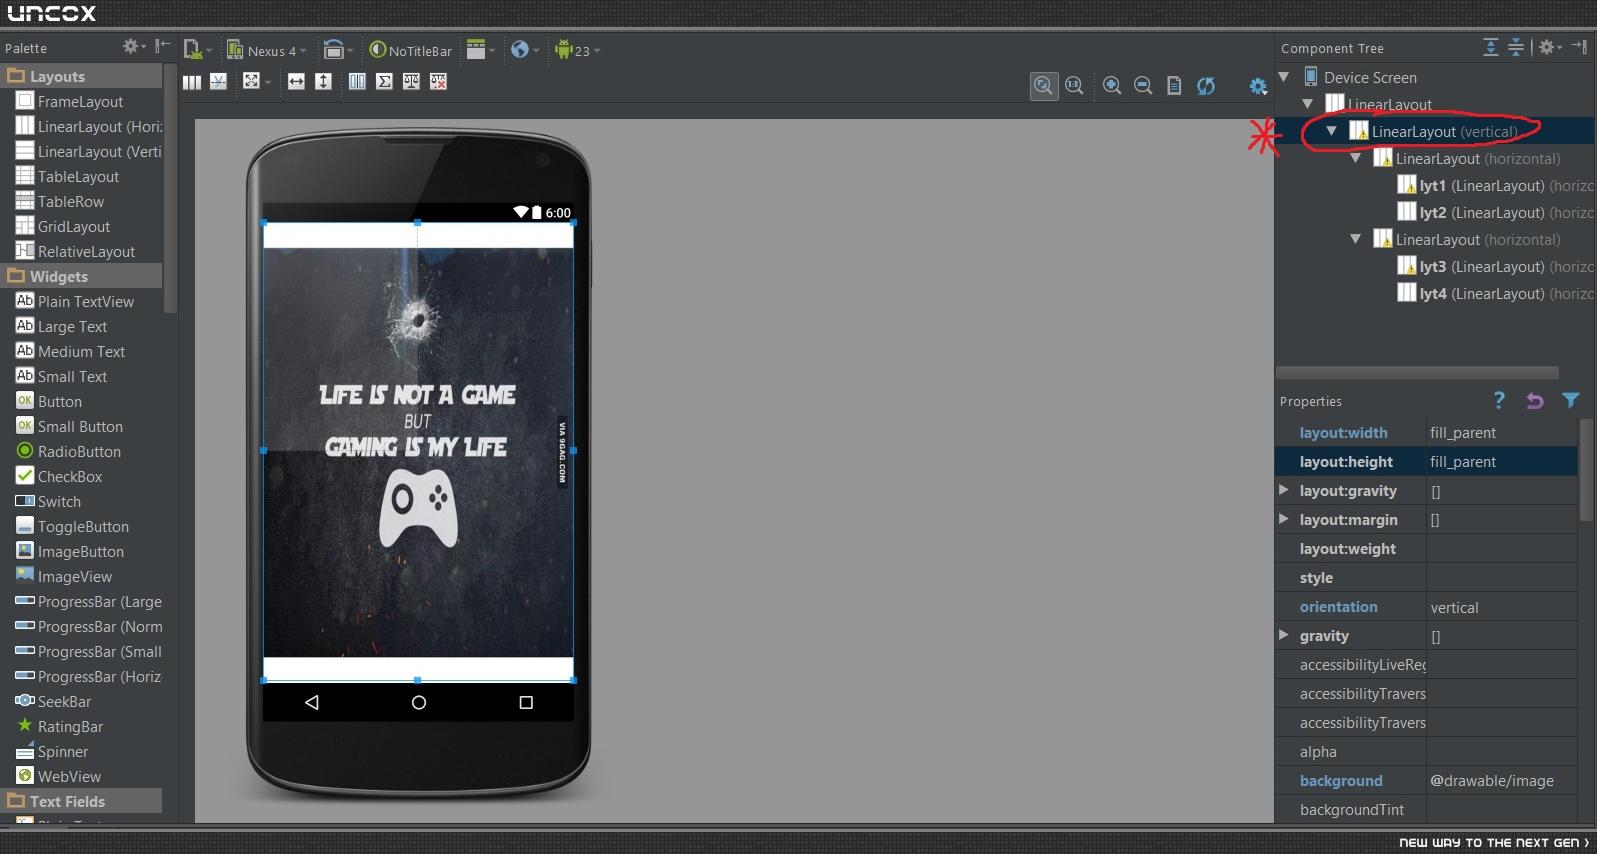This screenshot has width=1597, height=854.
Task: Select lyt2 in the Component Tree
Action: (1495, 212)
